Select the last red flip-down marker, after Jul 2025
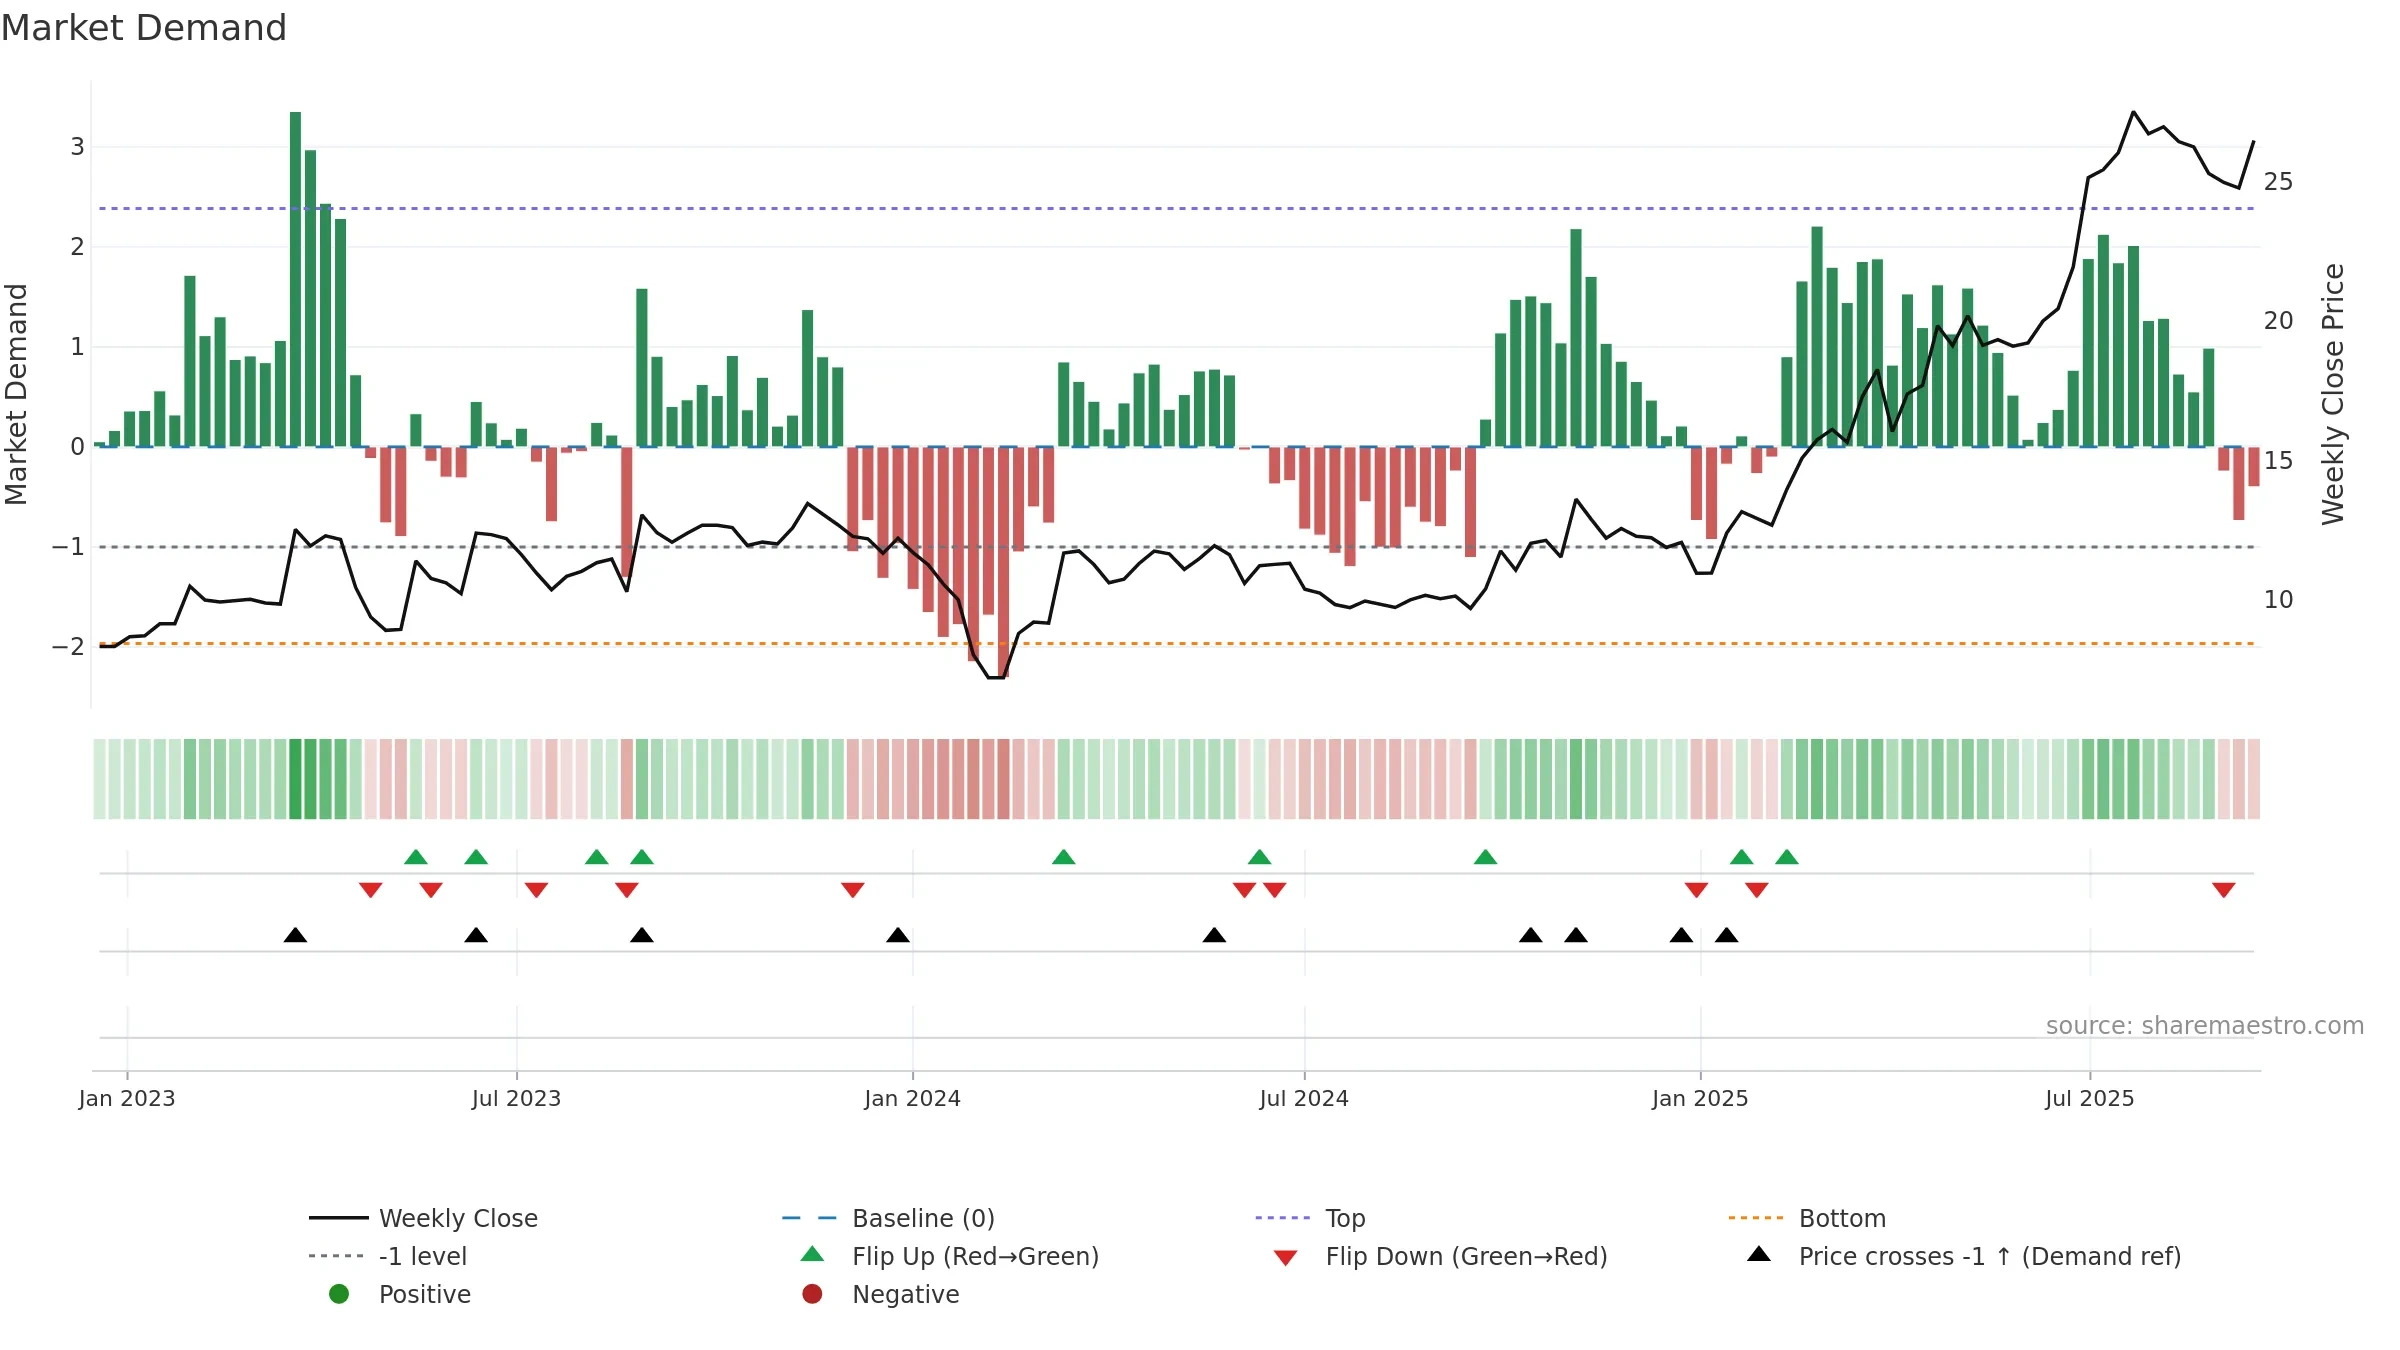Image resolution: width=2400 pixels, height=1350 pixels. click(x=2224, y=890)
